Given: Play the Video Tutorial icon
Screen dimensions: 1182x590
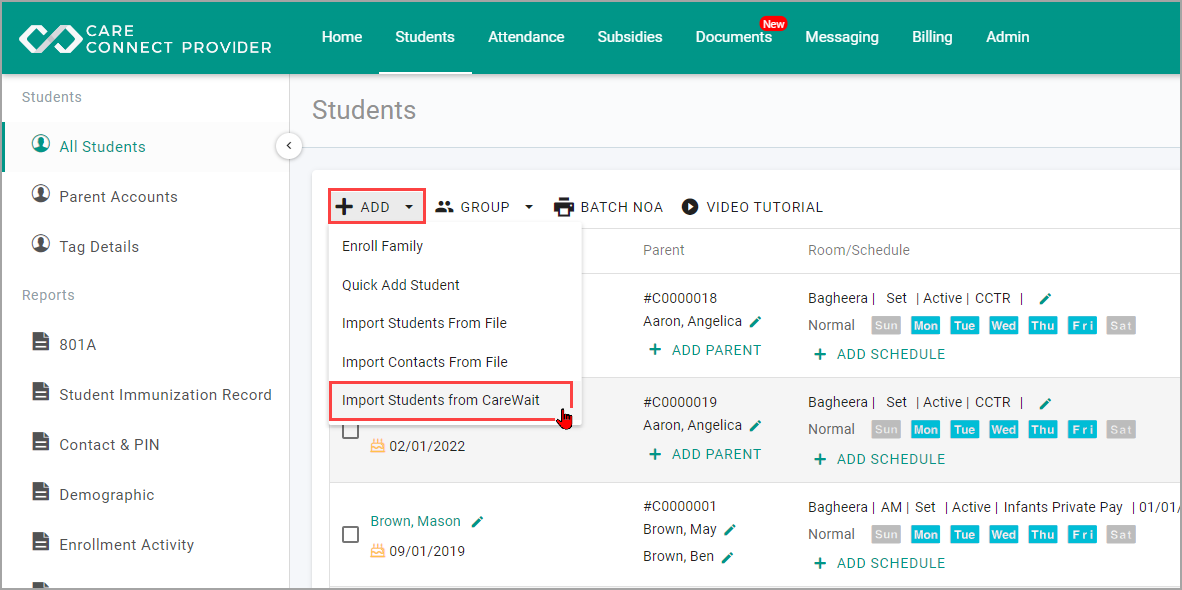Looking at the screenshot, I should pyautogui.click(x=690, y=206).
